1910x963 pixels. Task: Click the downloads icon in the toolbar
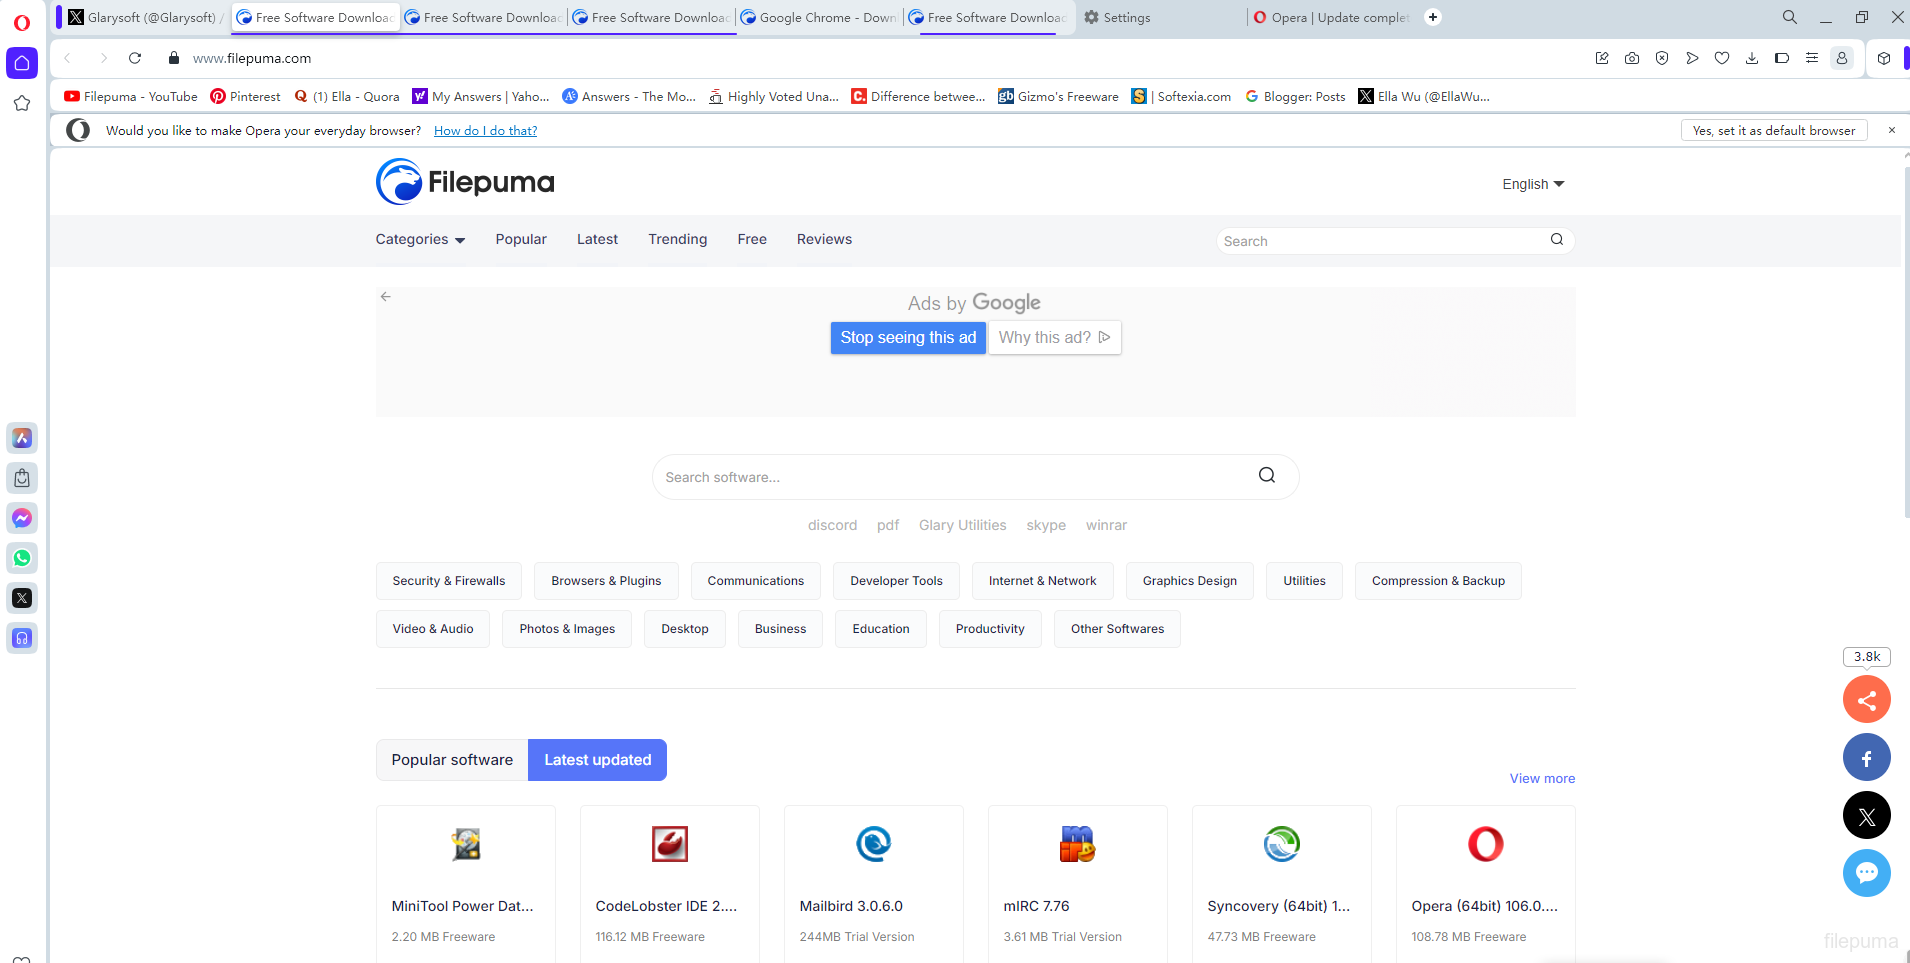coord(1752,58)
